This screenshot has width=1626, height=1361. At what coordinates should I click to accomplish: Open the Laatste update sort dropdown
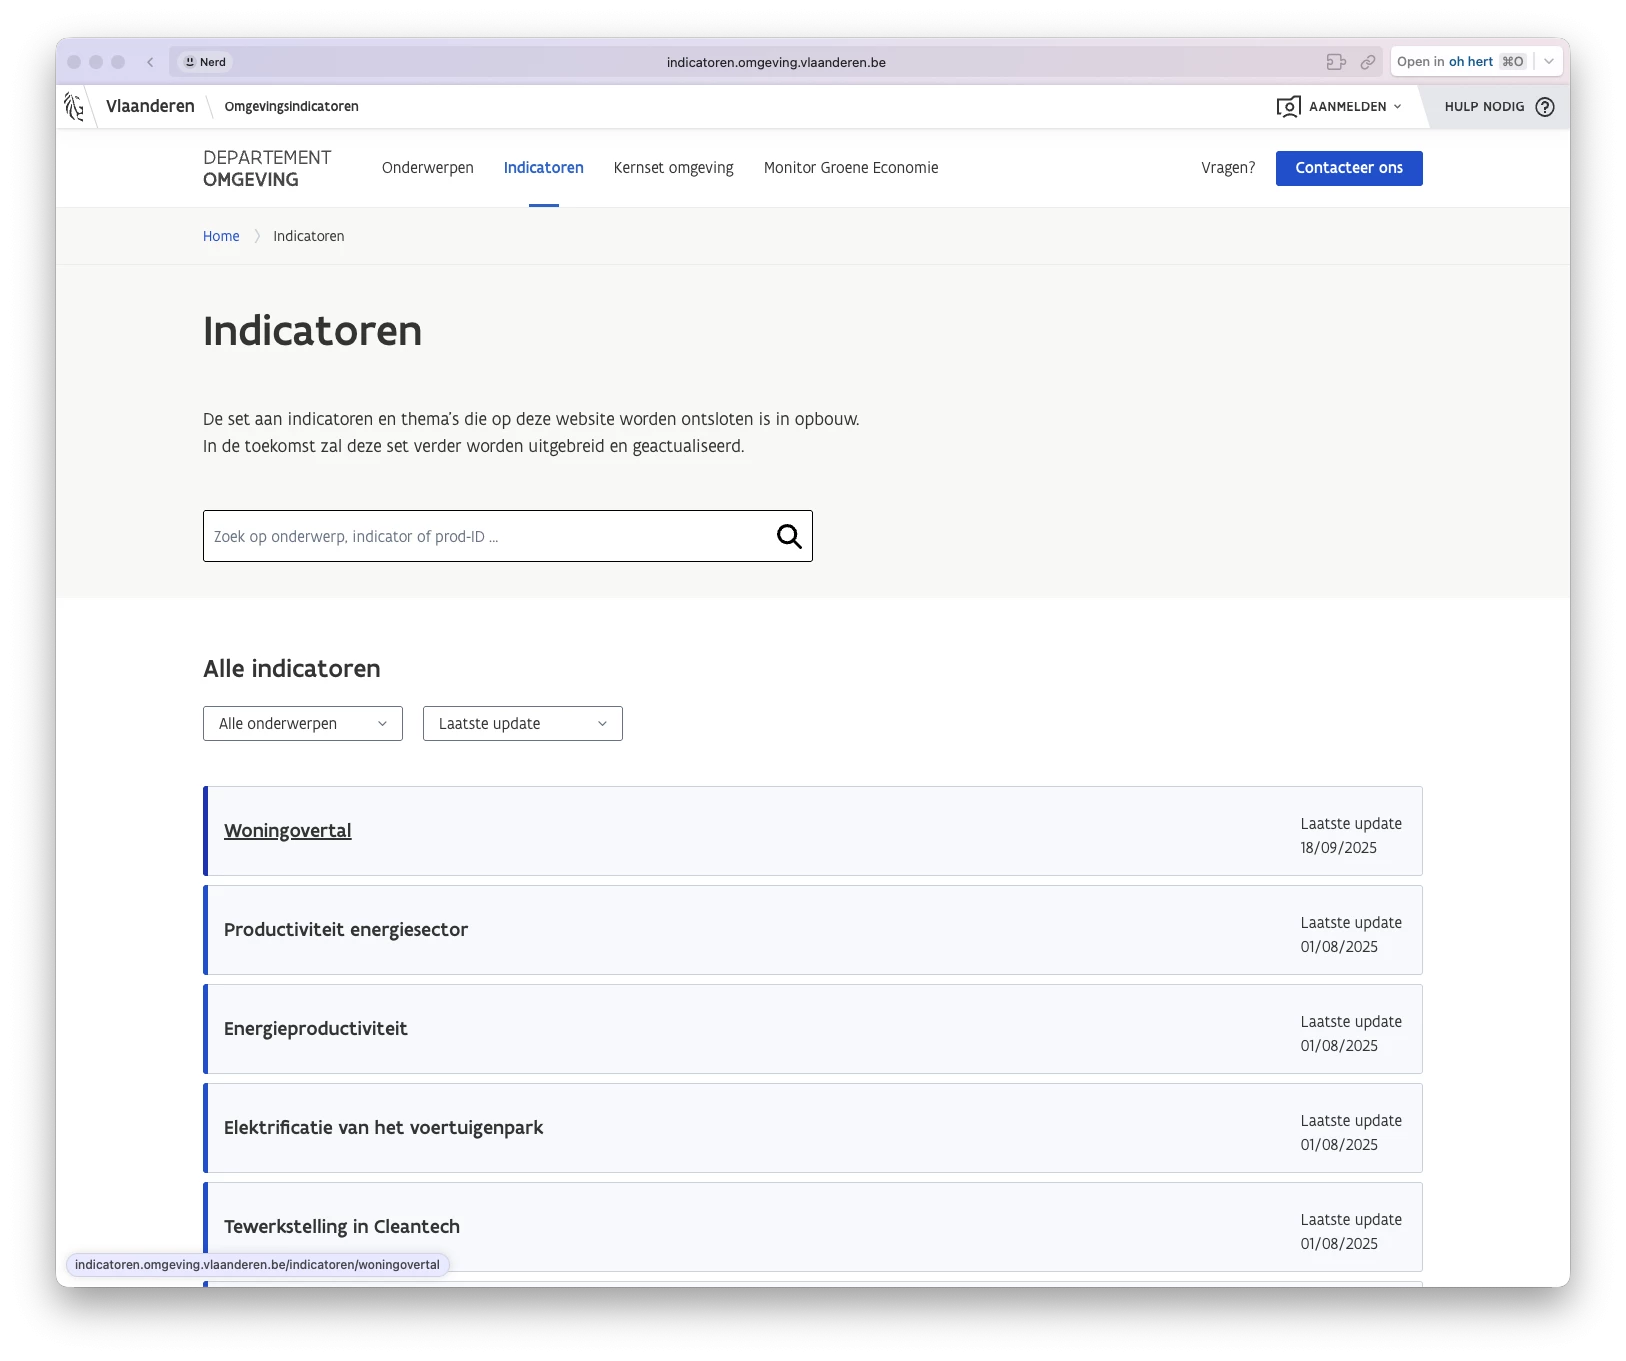tap(522, 724)
